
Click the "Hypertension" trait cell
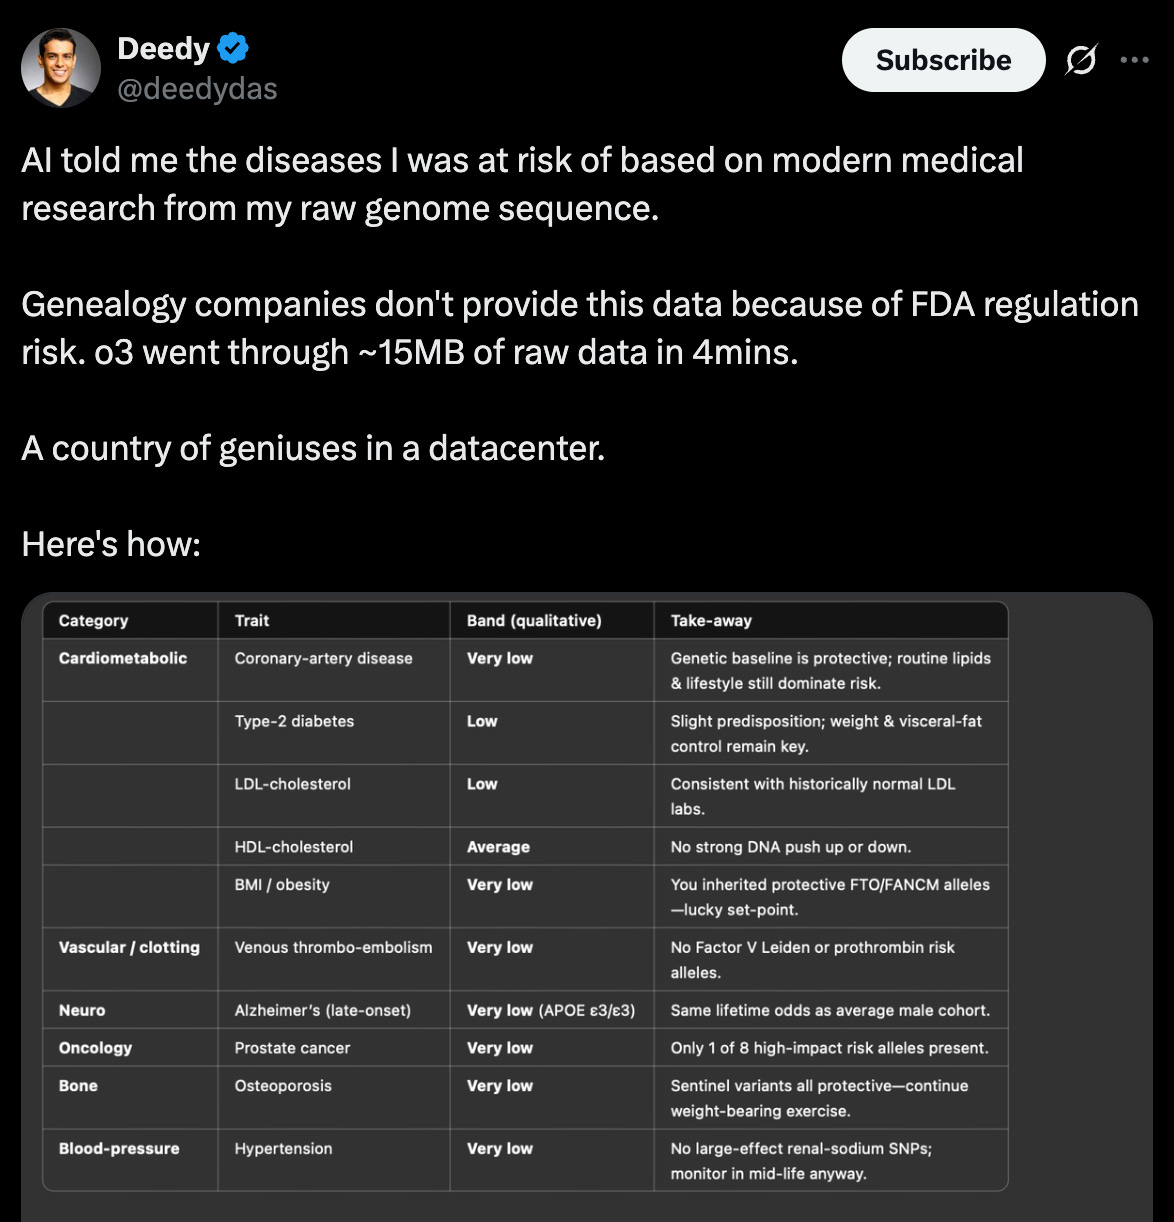pyautogui.click(x=283, y=1148)
